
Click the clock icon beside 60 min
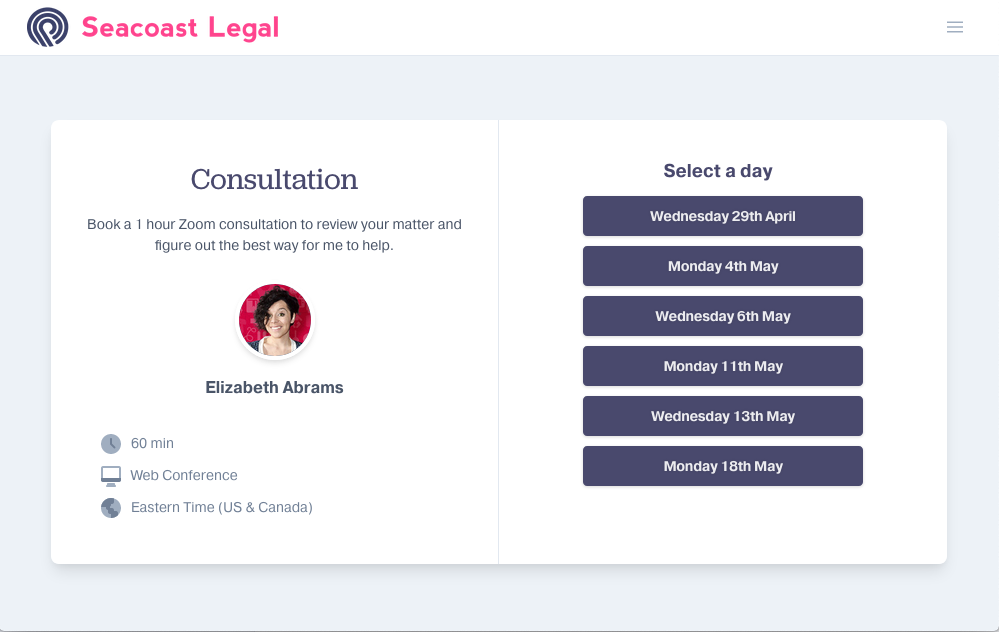(x=110, y=443)
